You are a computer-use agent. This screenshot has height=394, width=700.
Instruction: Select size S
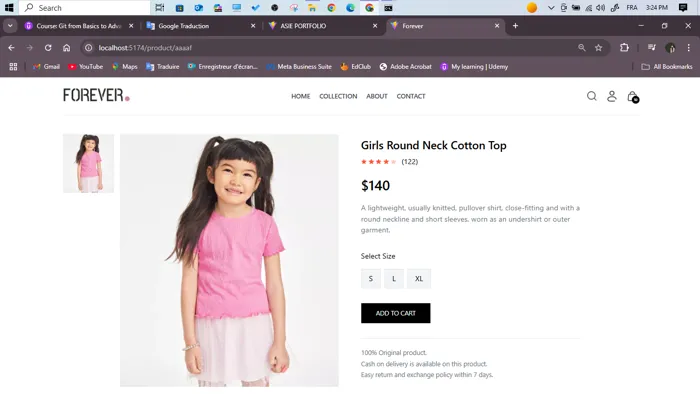click(371, 278)
